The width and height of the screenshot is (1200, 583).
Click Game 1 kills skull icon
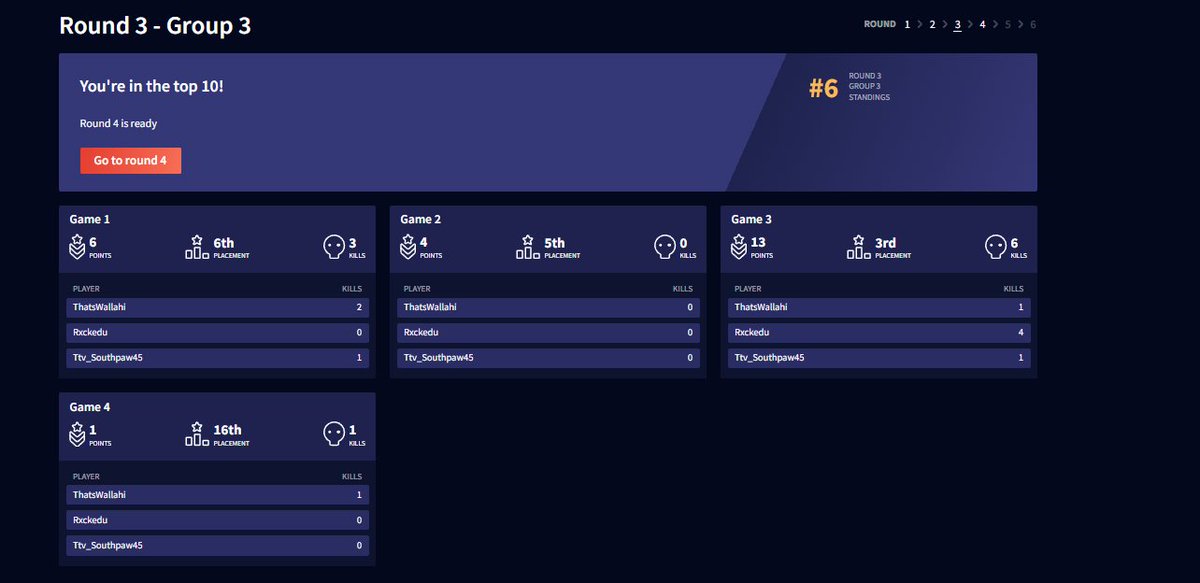334,247
